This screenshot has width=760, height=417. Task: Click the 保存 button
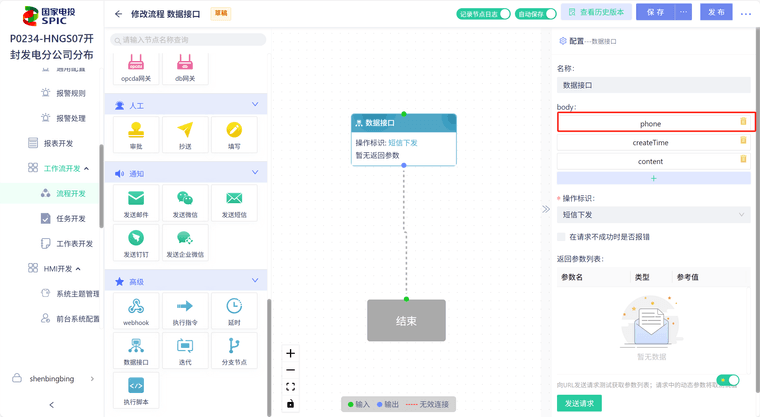655,12
